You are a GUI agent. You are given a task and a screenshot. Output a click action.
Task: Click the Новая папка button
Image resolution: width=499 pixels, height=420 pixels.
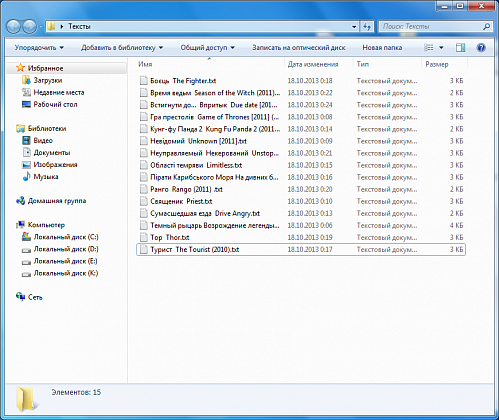tap(382, 48)
